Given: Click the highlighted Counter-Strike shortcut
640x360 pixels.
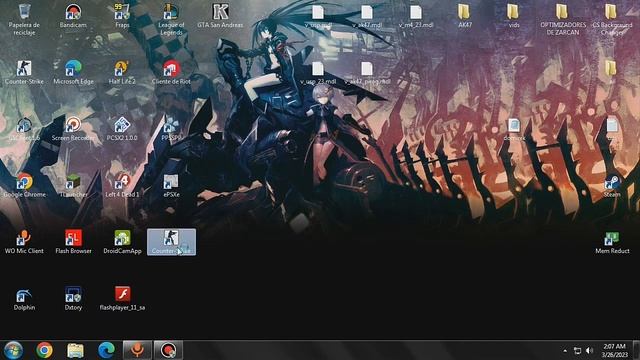Looking at the screenshot, I should (171, 242).
